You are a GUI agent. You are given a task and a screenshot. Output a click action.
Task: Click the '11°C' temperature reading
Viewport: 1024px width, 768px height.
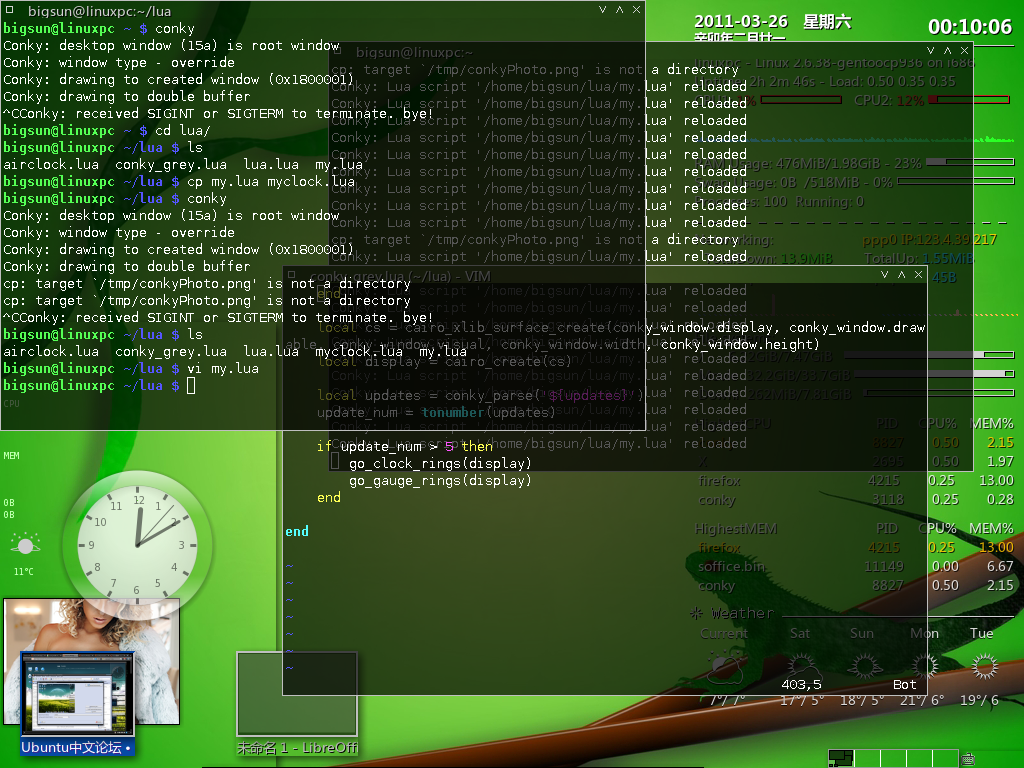pyautogui.click(x=24, y=571)
